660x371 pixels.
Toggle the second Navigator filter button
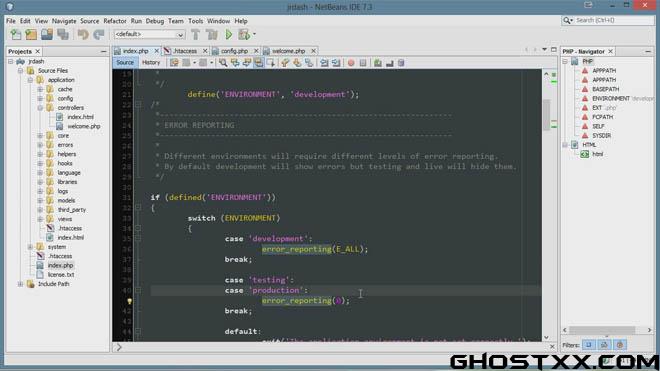604,345
